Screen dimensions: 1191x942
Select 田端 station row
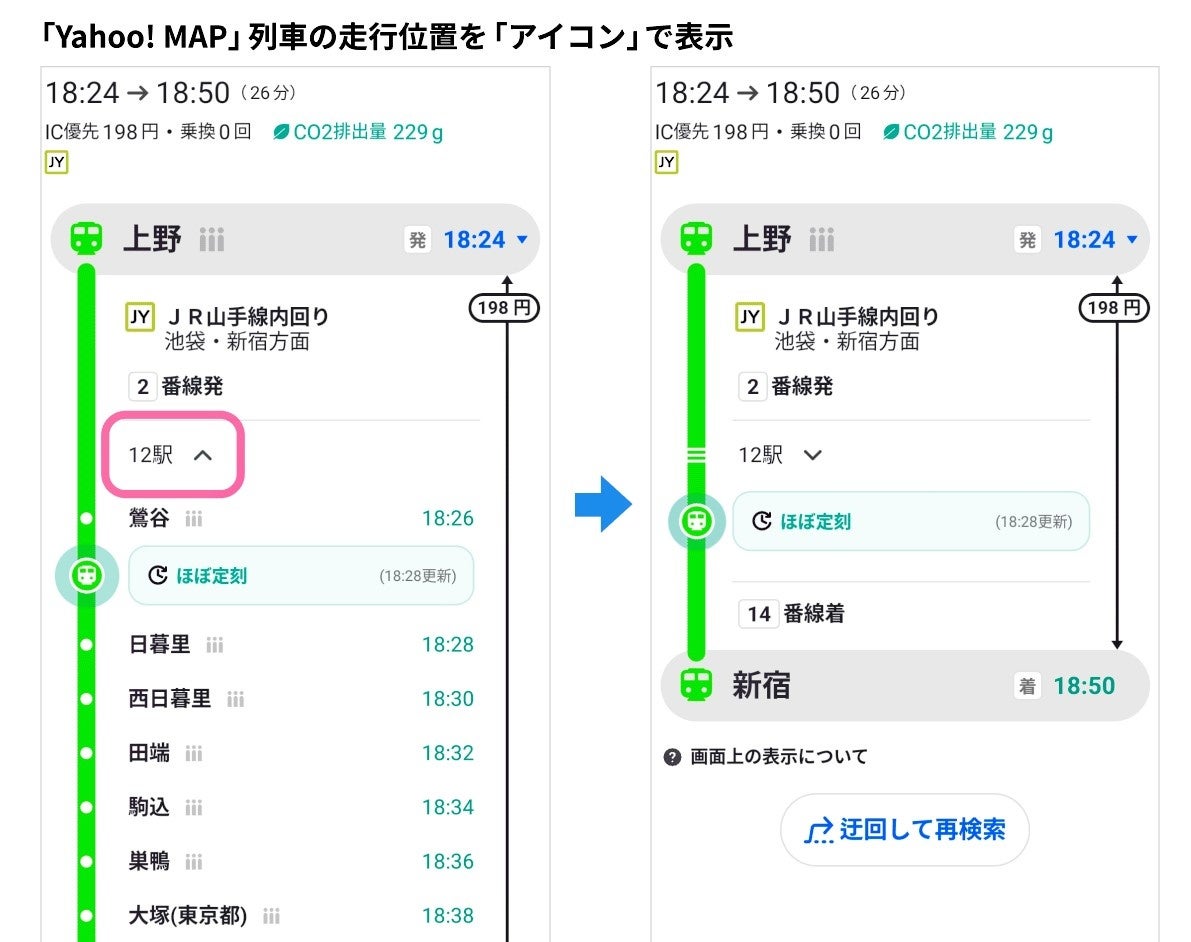301,753
